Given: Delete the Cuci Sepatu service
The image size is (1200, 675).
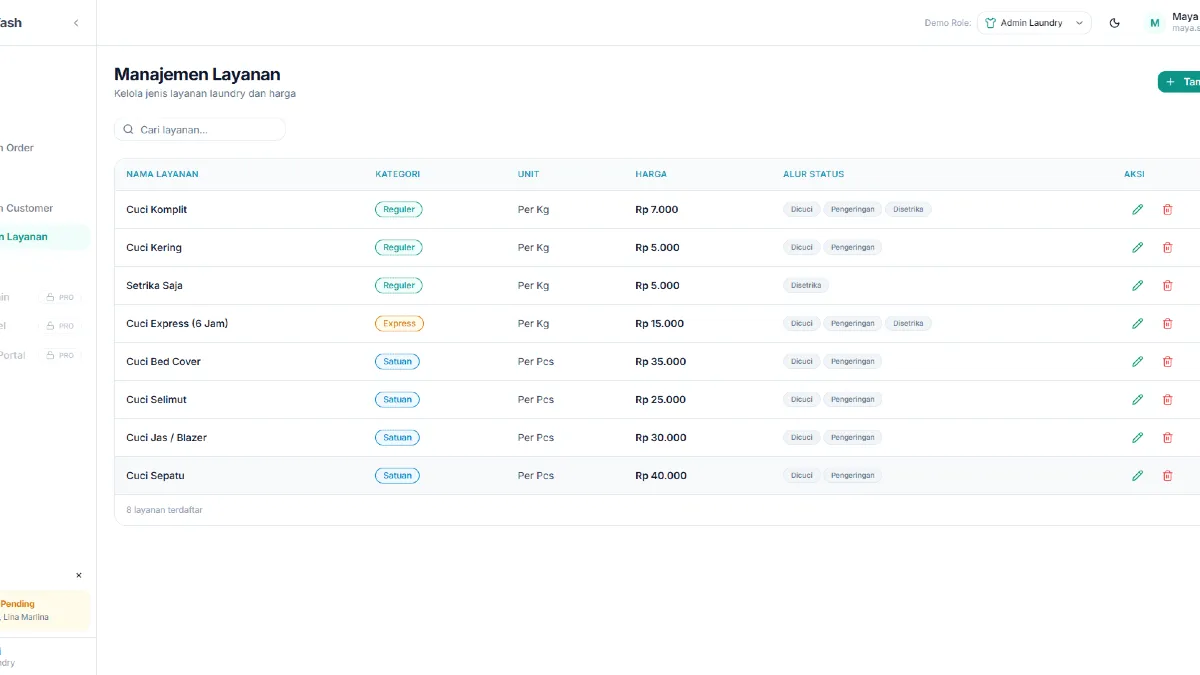Looking at the screenshot, I should click(1167, 475).
